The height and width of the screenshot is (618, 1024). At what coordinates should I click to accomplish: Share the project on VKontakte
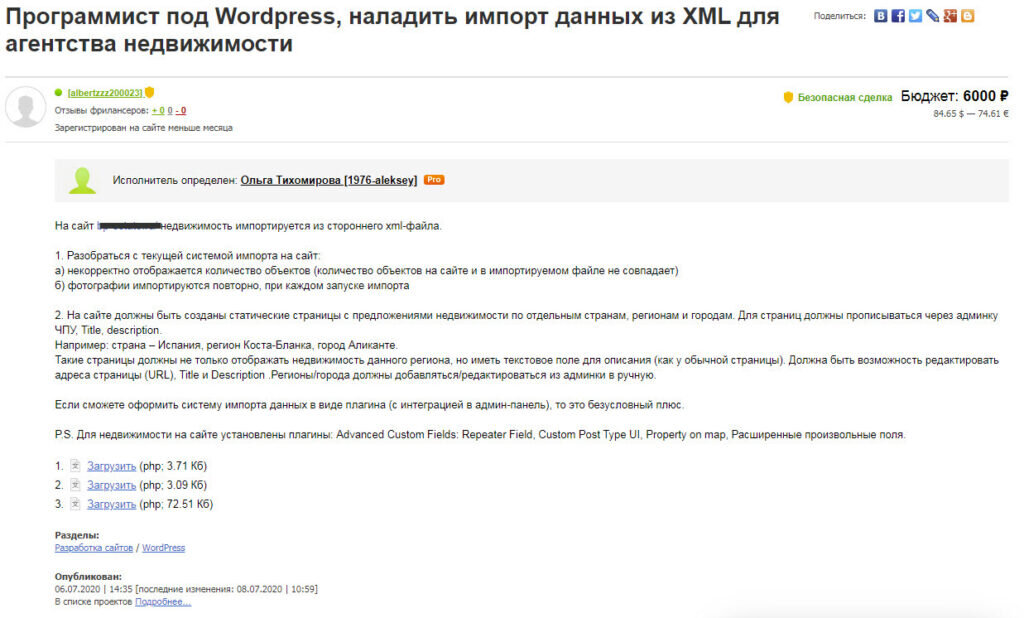coord(880,16)
